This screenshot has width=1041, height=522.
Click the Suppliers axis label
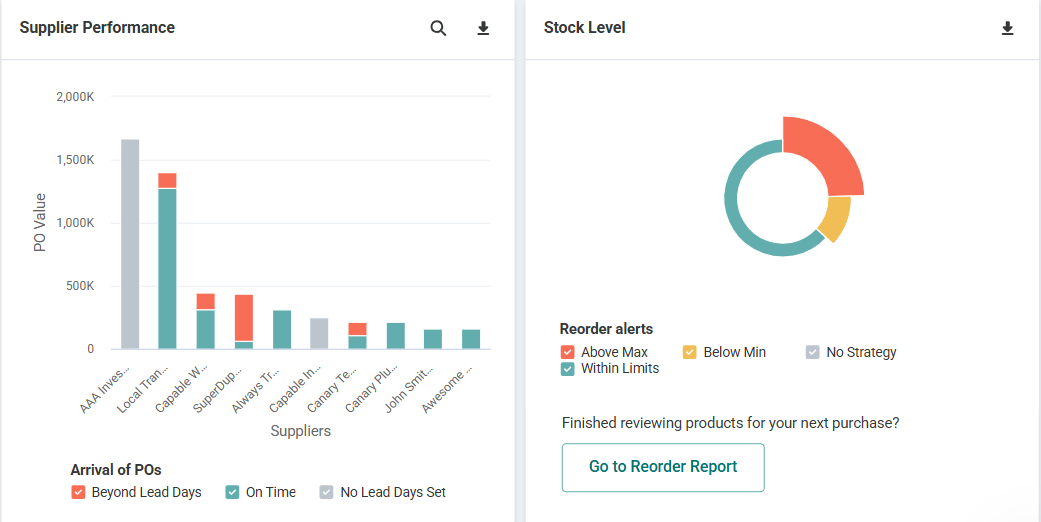(301, 431)
